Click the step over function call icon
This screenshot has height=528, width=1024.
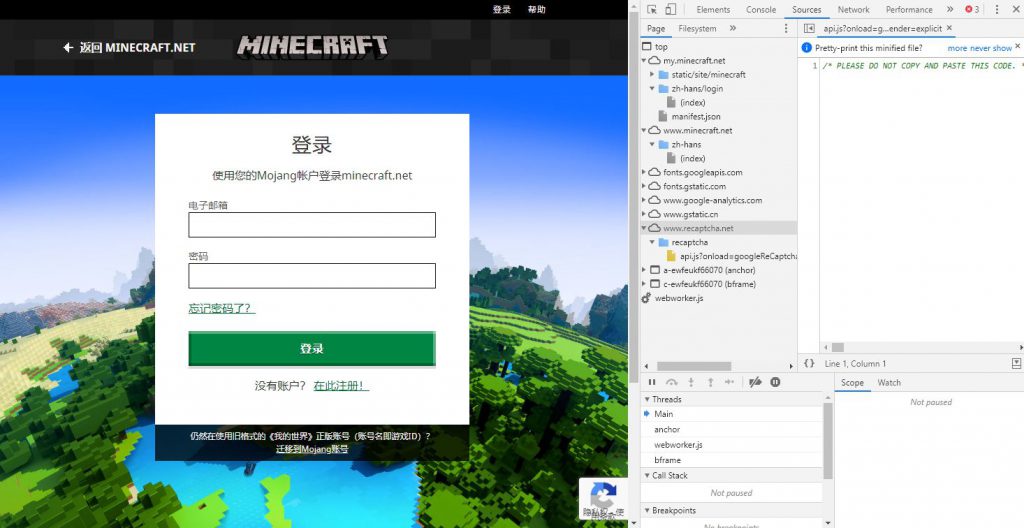click(672, 382)
